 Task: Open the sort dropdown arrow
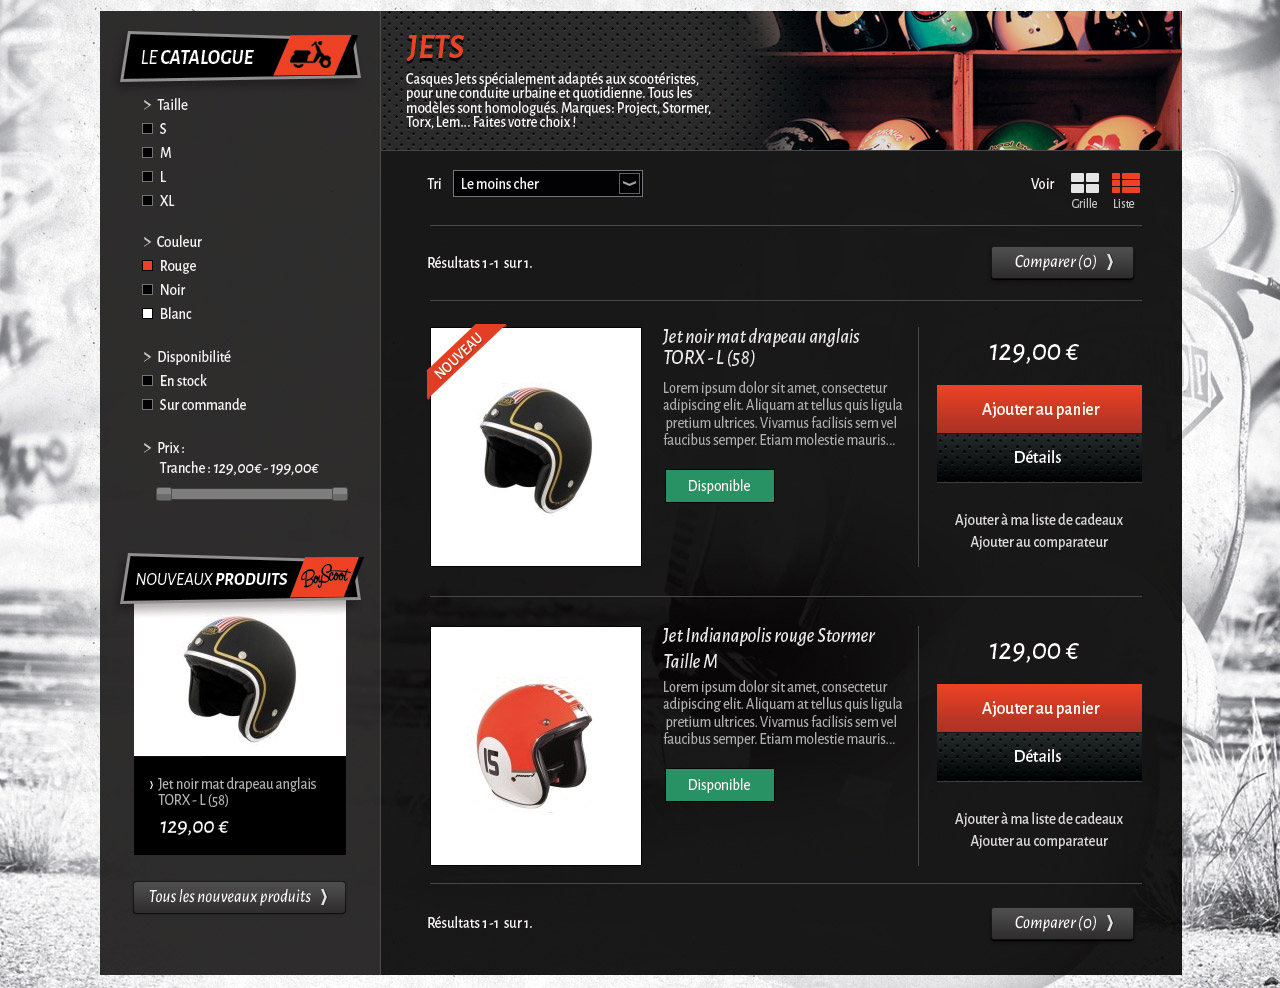point(629,184)
